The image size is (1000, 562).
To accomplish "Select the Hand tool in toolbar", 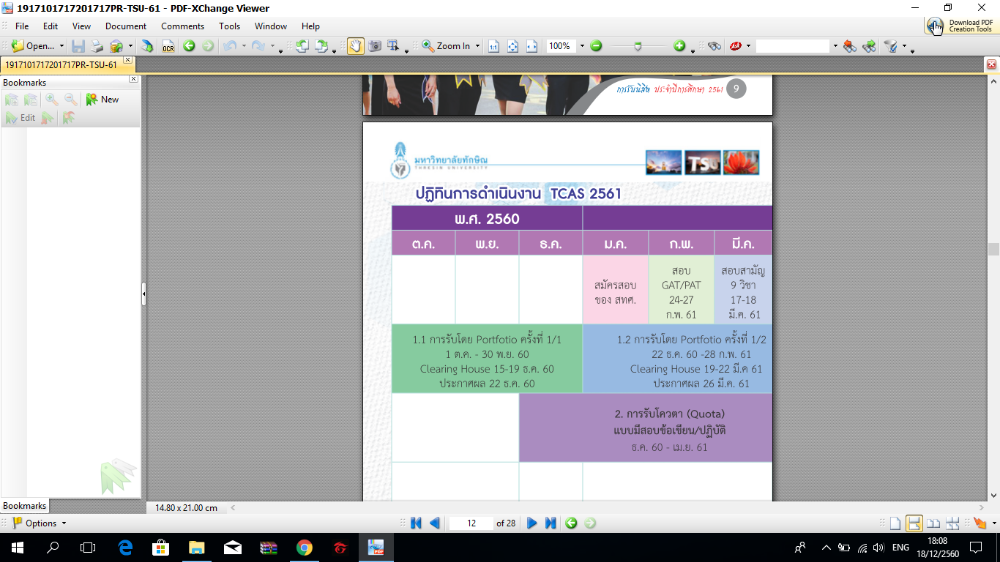I will [355, 46].
